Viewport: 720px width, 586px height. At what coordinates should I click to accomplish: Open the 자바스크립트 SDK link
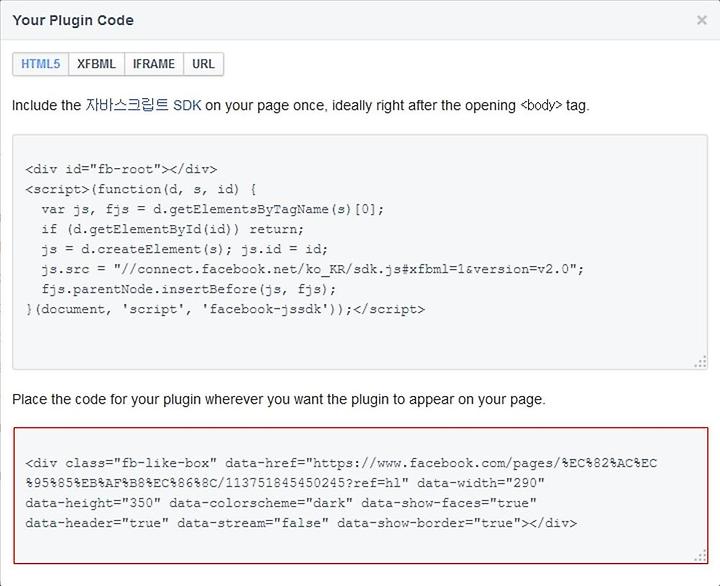[x=143, y=105]
